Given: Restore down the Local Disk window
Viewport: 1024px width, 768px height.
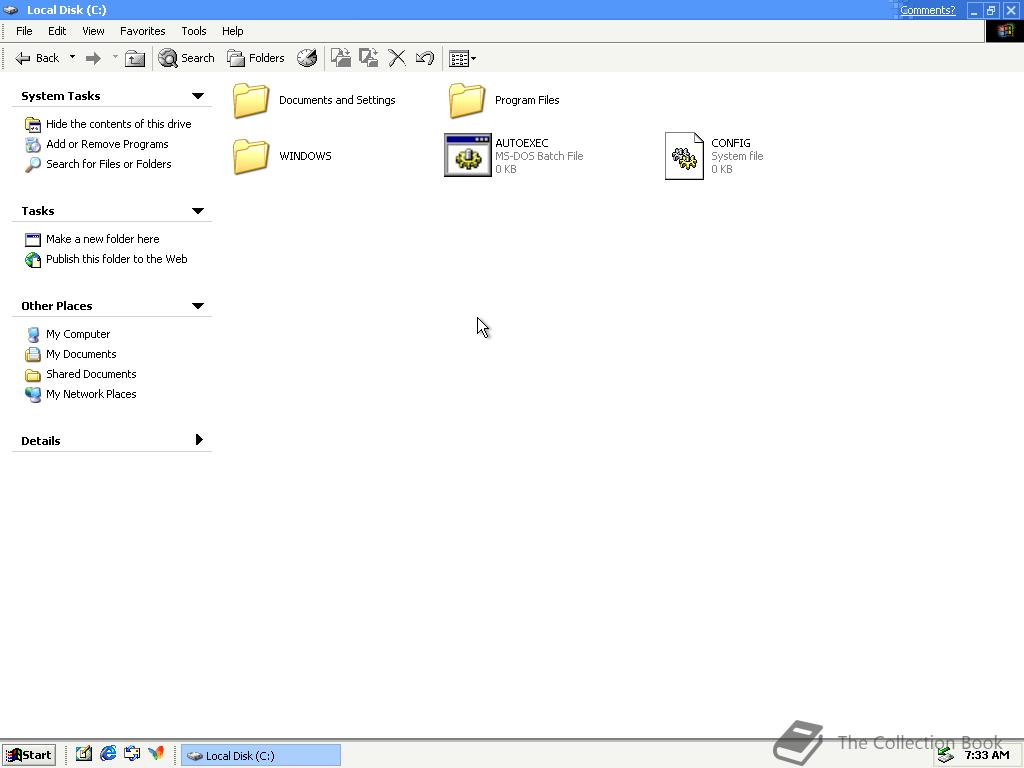Looking at the screenshot, I should pyautogui.click(x=991, y=10).
